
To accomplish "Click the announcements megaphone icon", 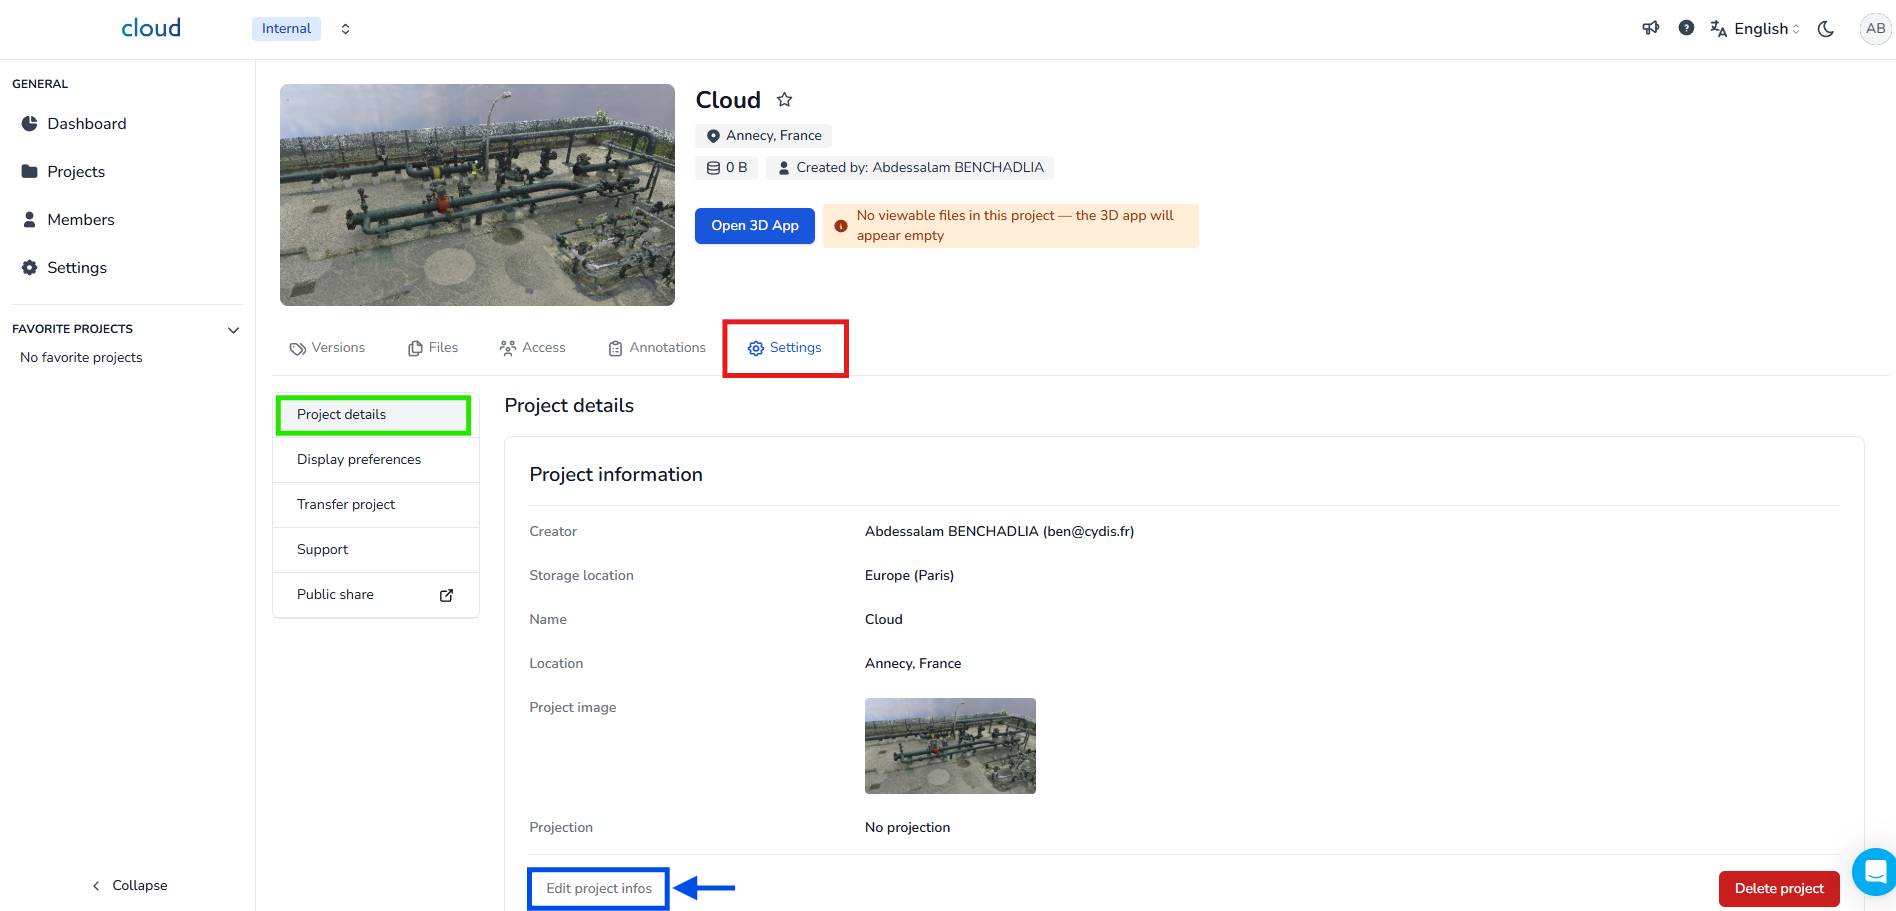I will tap(1650, 28).
